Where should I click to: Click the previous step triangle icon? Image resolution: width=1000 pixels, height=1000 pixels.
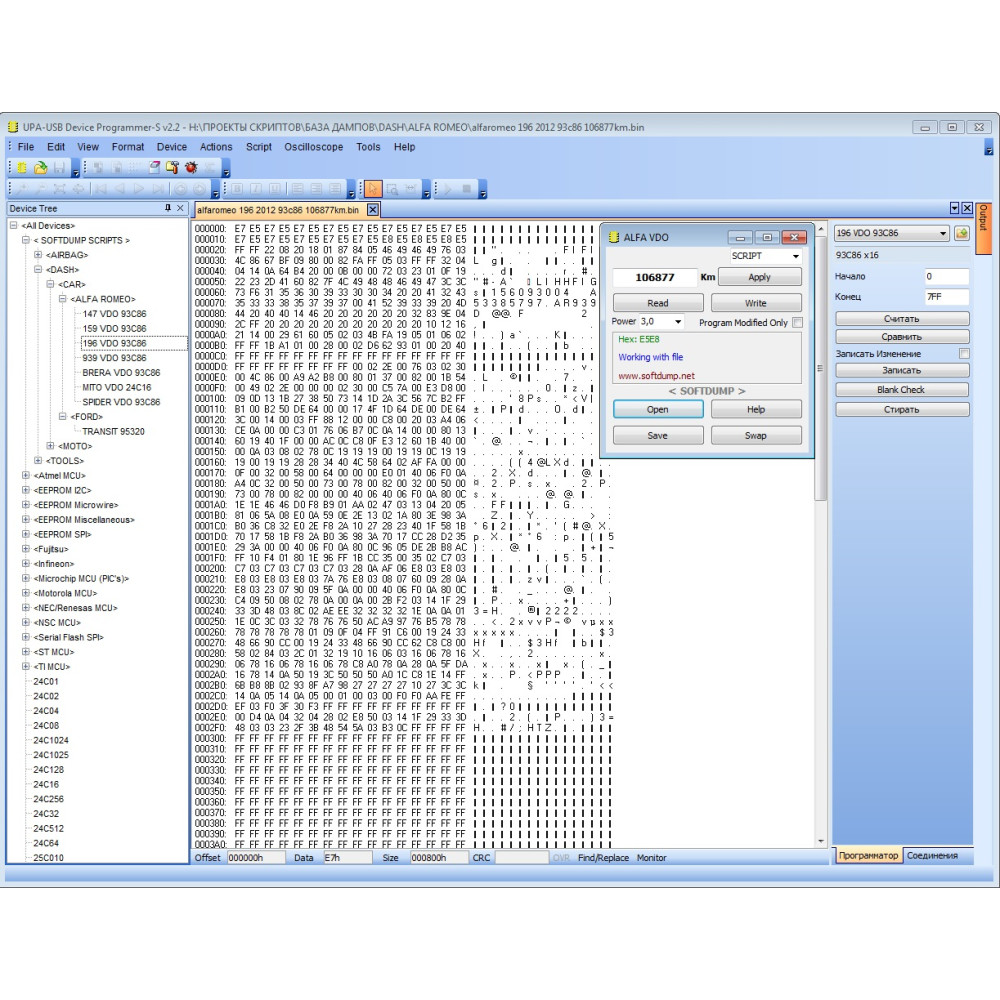[119, 189]
